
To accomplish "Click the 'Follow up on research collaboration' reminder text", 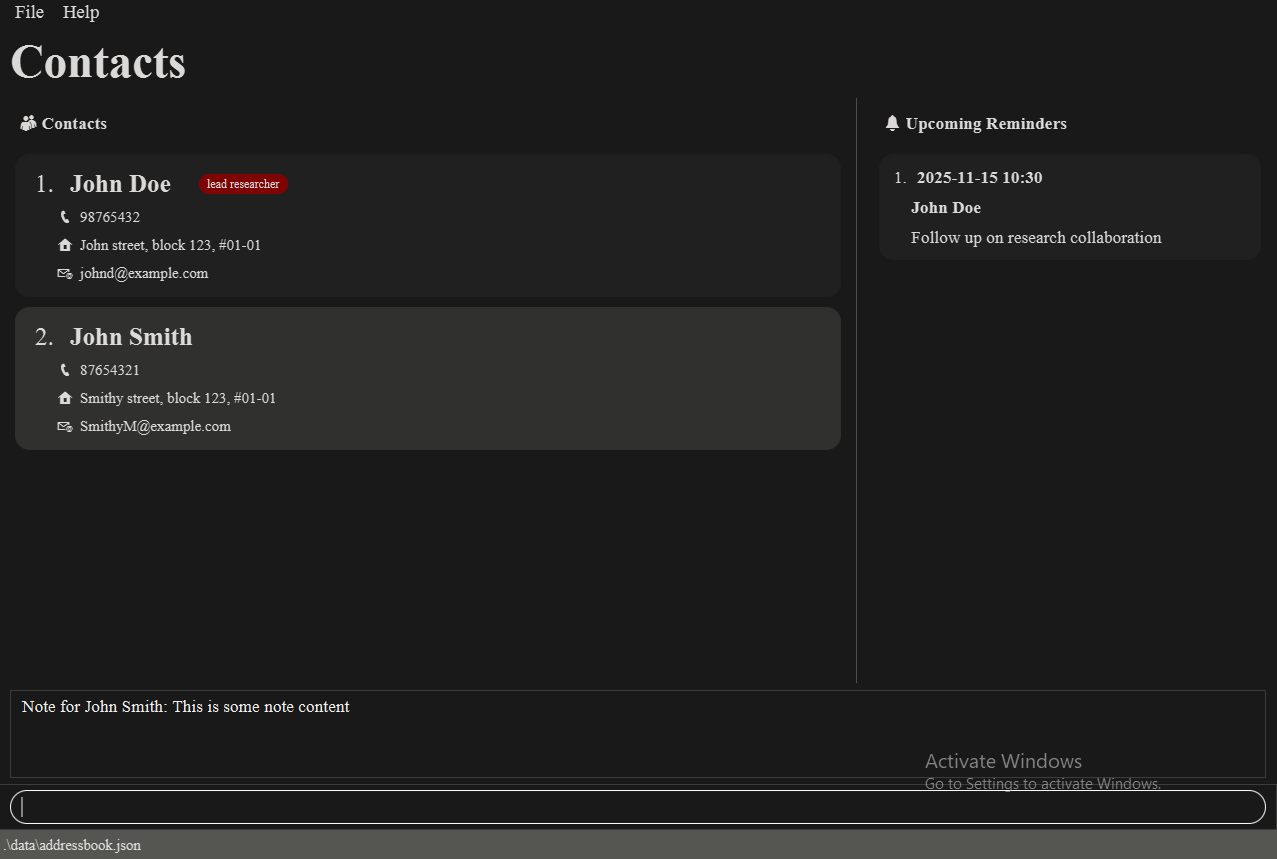I will tap(1036, 238).
